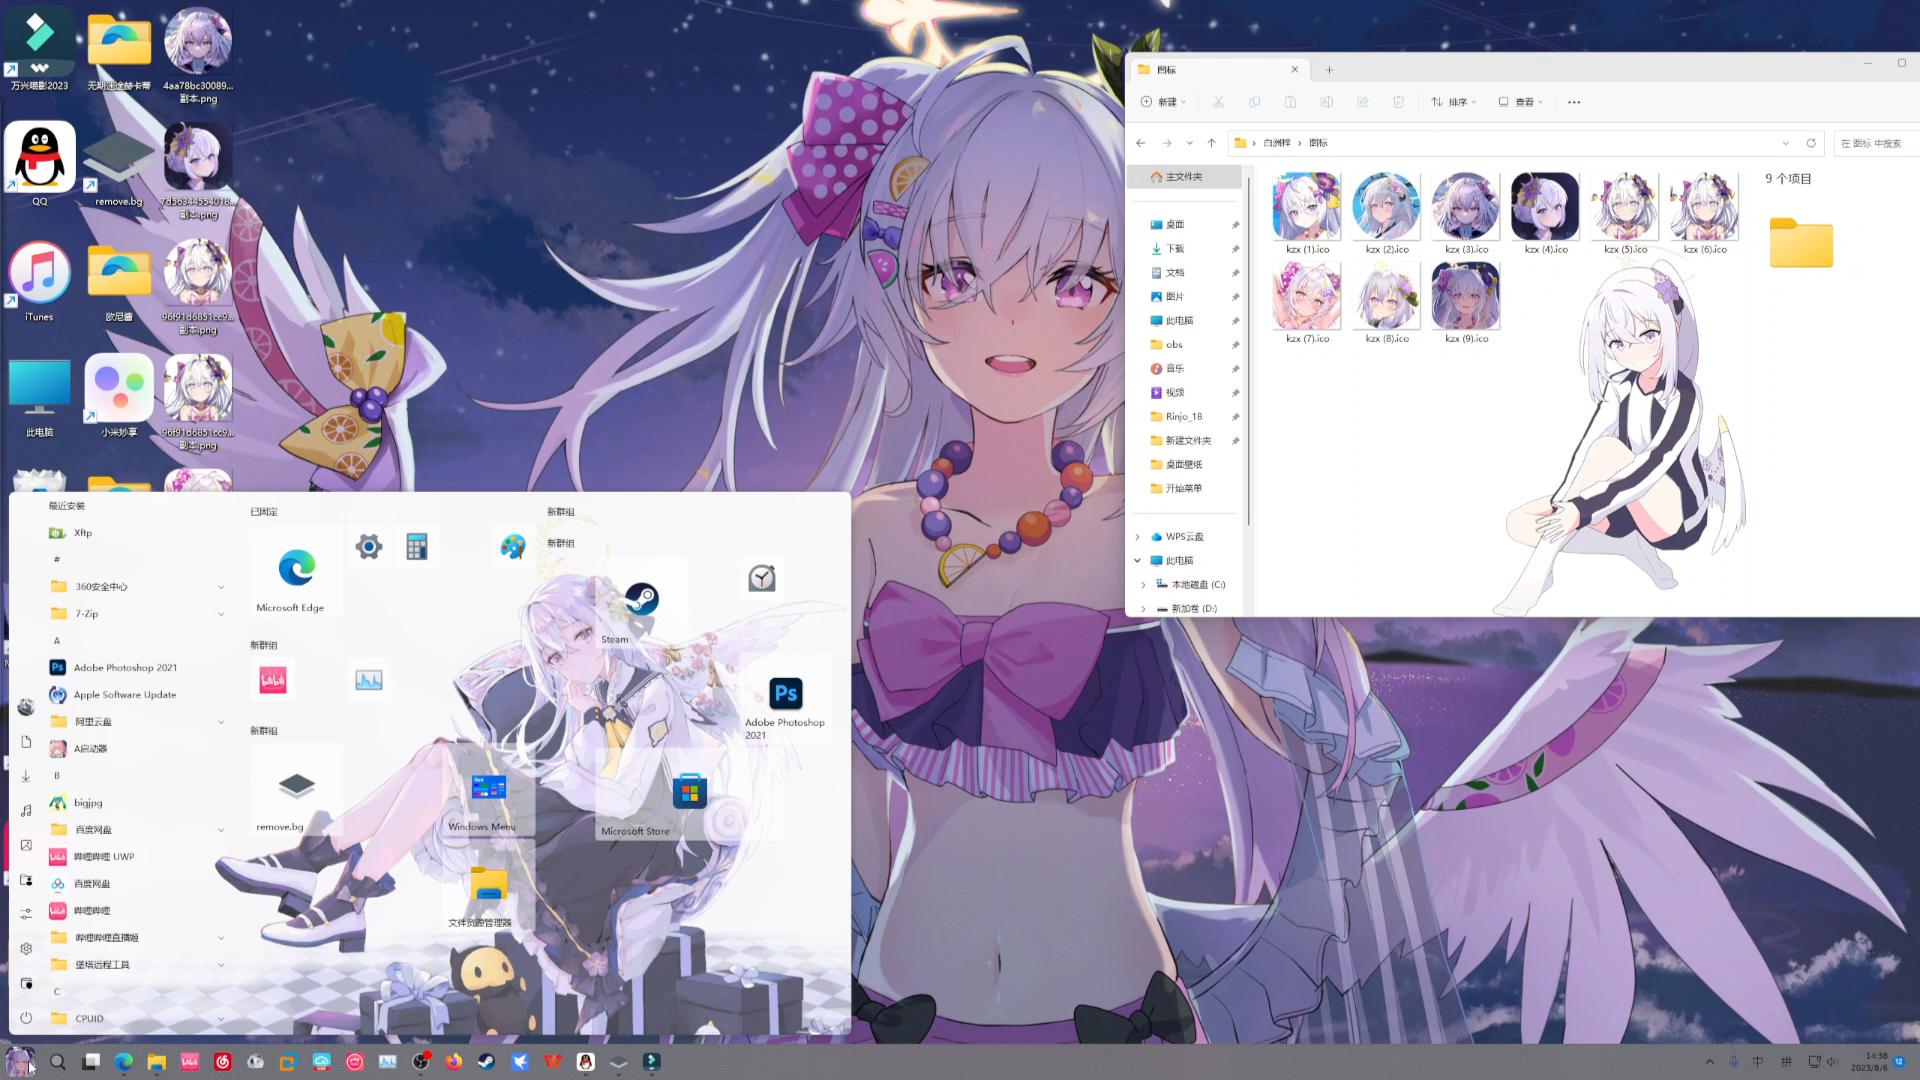Open Settings gear tile in pinned area
Image resolution: width=1920 pixels, height=1080 pixels.
369,547
